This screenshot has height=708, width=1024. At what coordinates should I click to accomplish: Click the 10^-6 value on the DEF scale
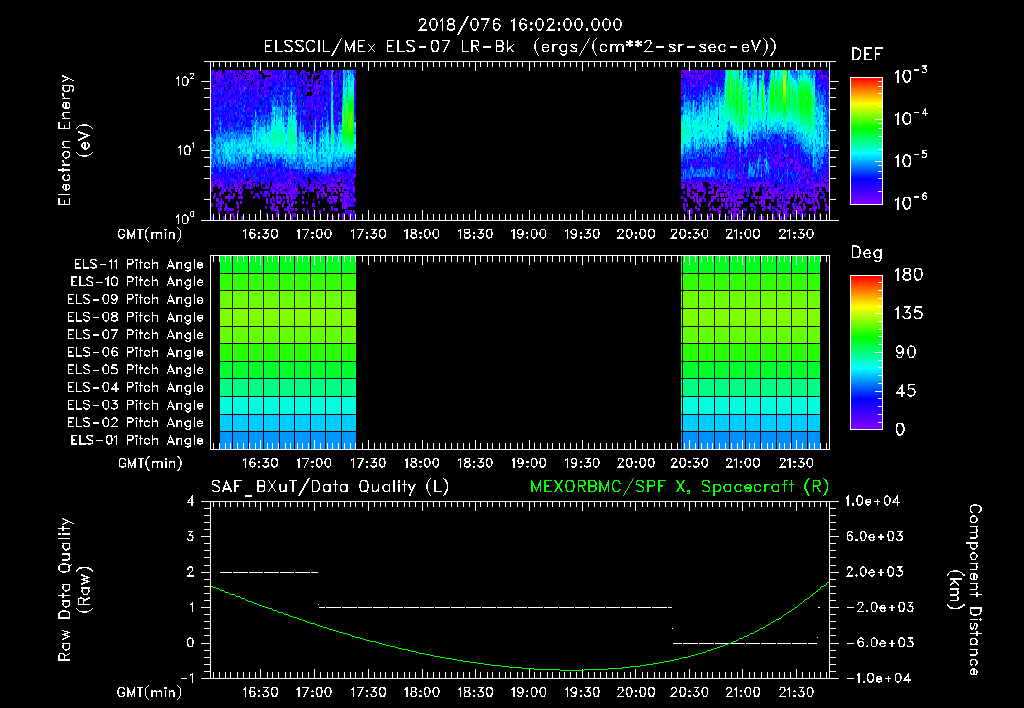tap(910, 202)
